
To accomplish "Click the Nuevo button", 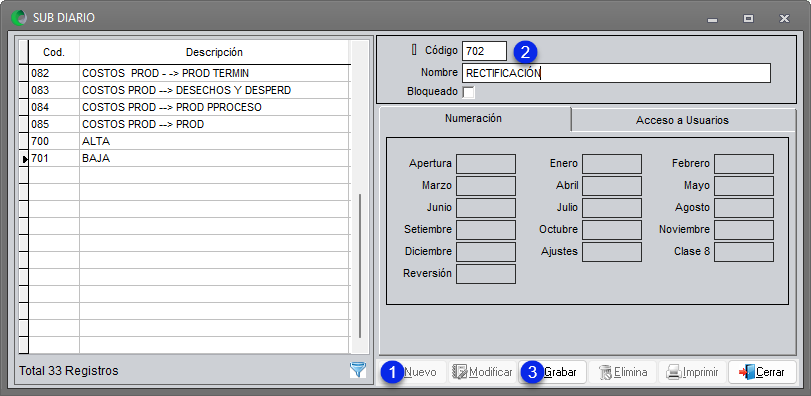I will pyautogui.click(x=413, y=372).
